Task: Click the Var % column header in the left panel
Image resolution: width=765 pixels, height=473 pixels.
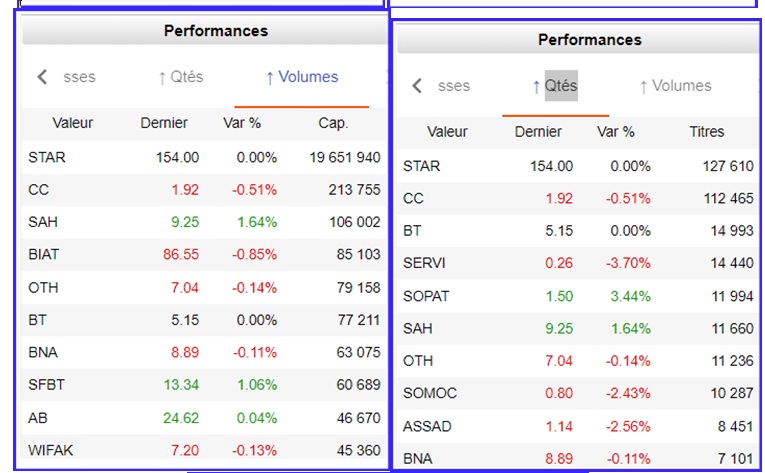Action: [241, 123]
